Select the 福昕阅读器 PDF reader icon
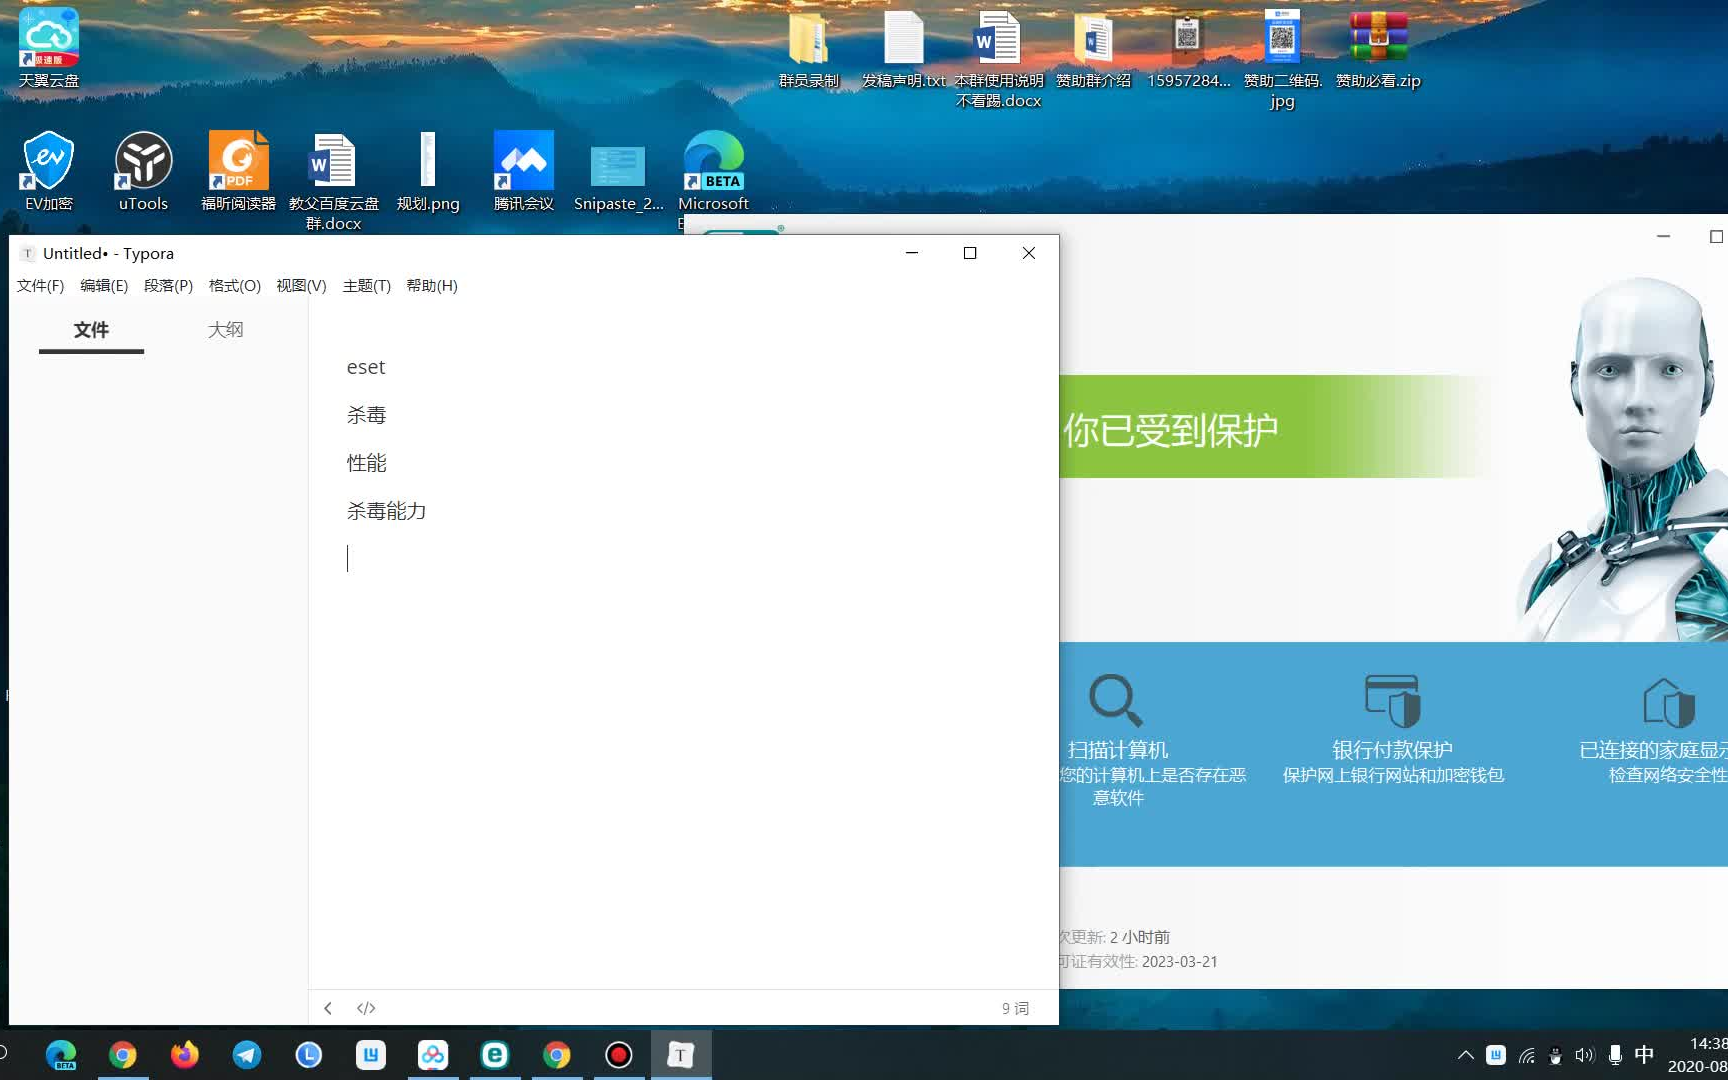Image resolution: width=1728 pixels, height=1080 pixels. [x=238, y=171]
